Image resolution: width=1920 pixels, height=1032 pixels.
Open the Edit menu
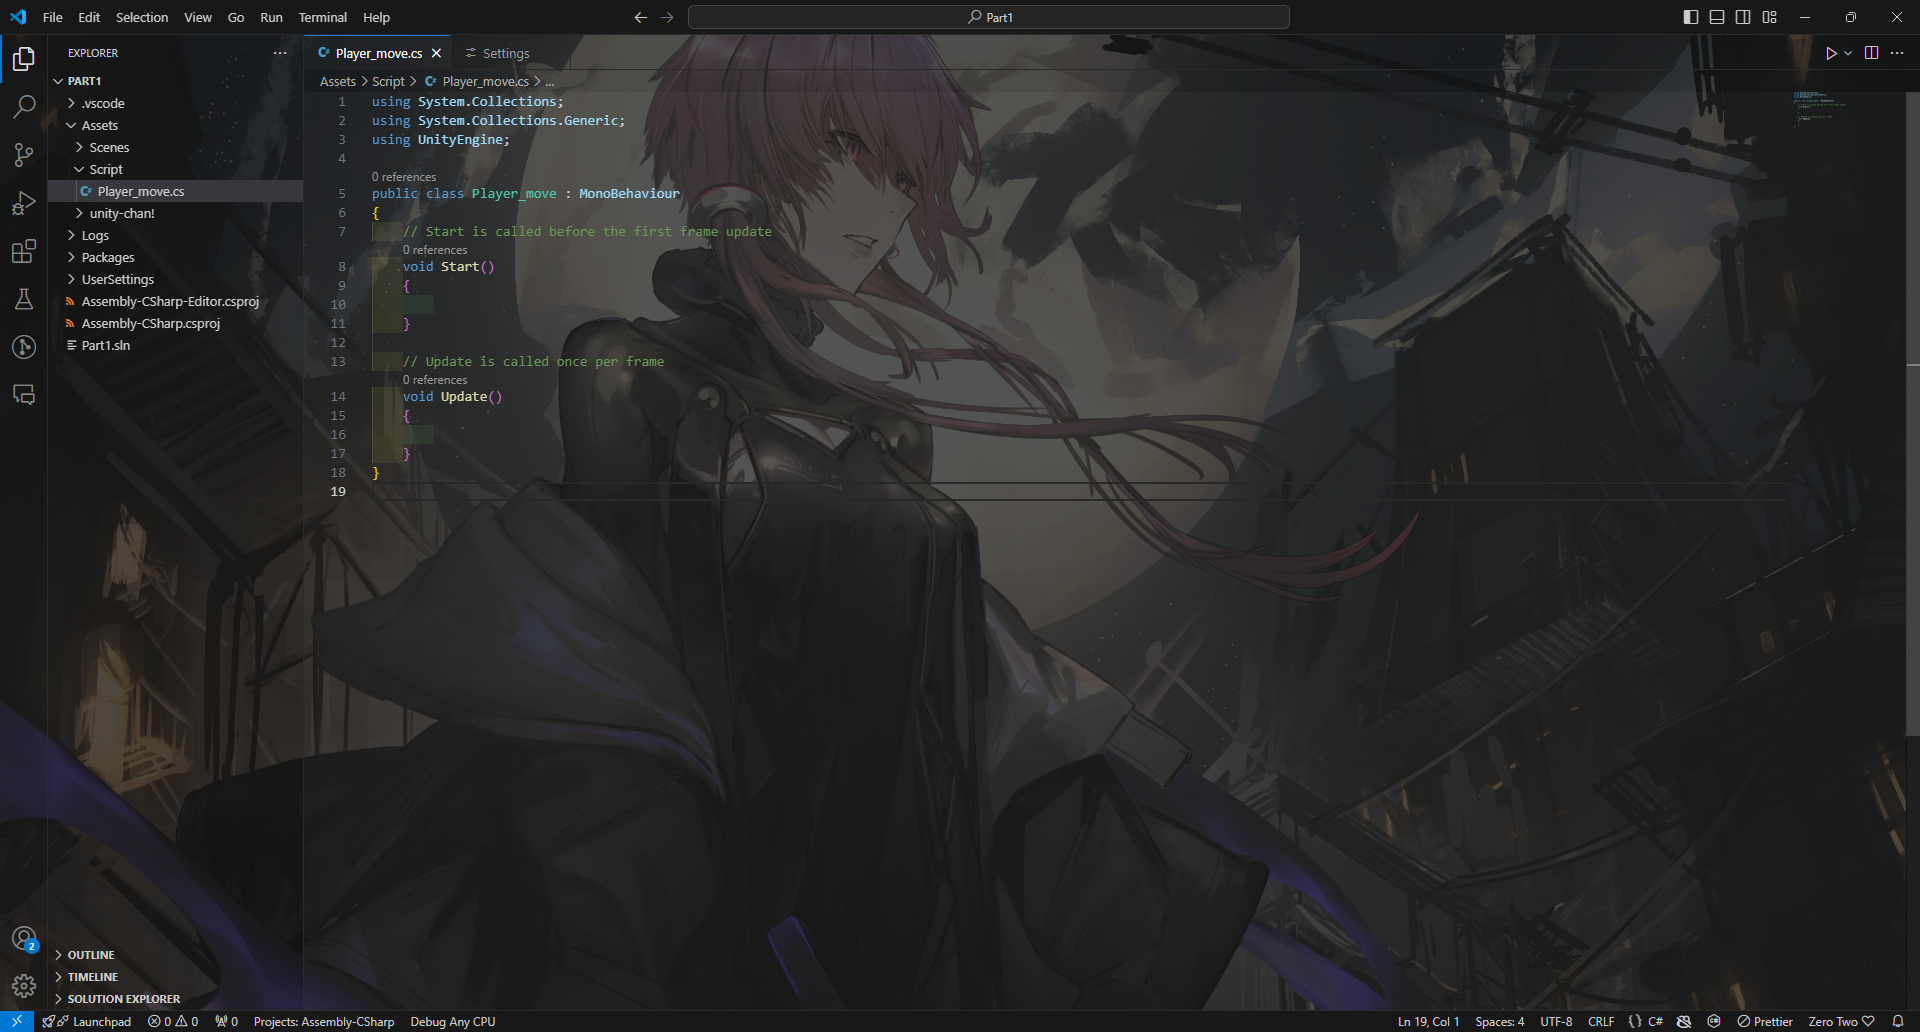tap(89, 17)
